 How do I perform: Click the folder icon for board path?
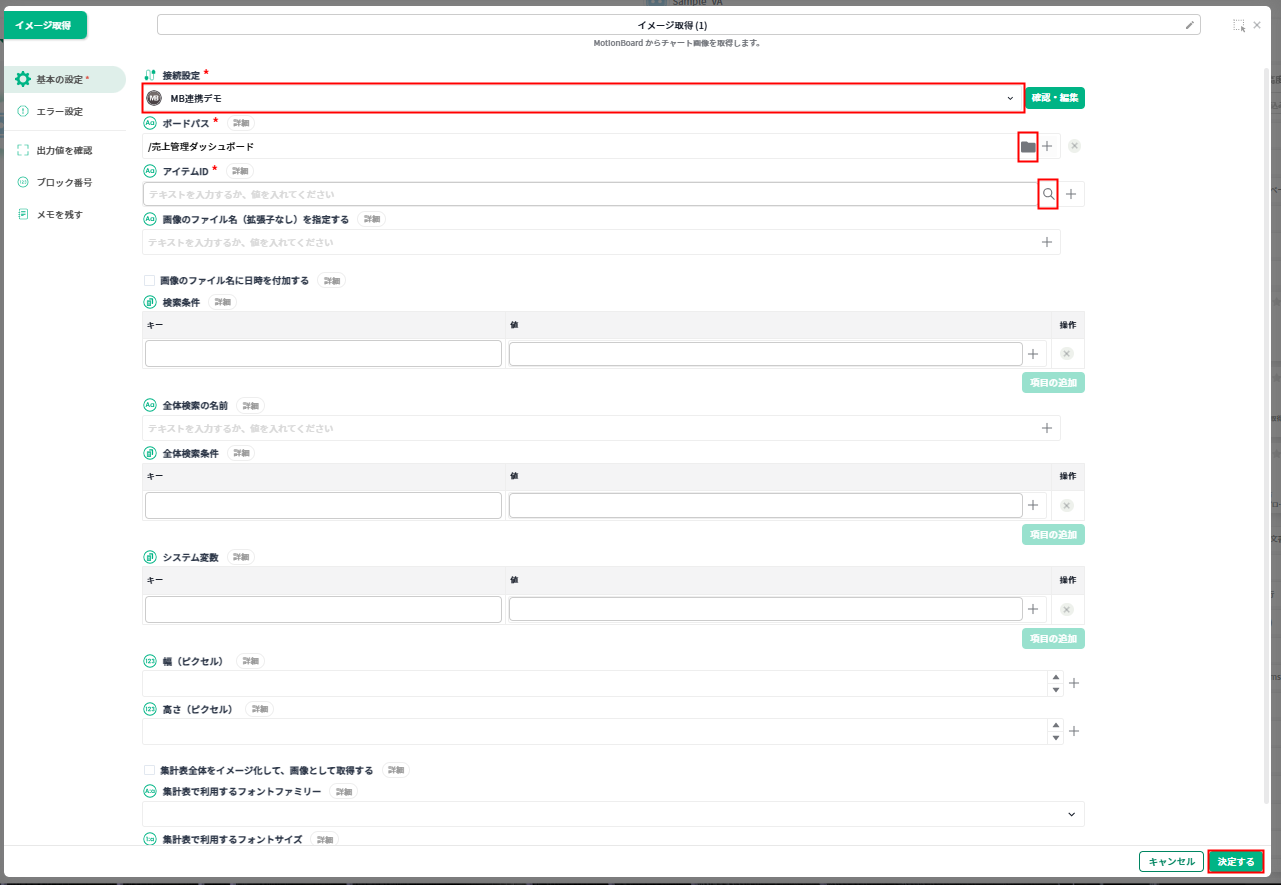(1028, 146)
